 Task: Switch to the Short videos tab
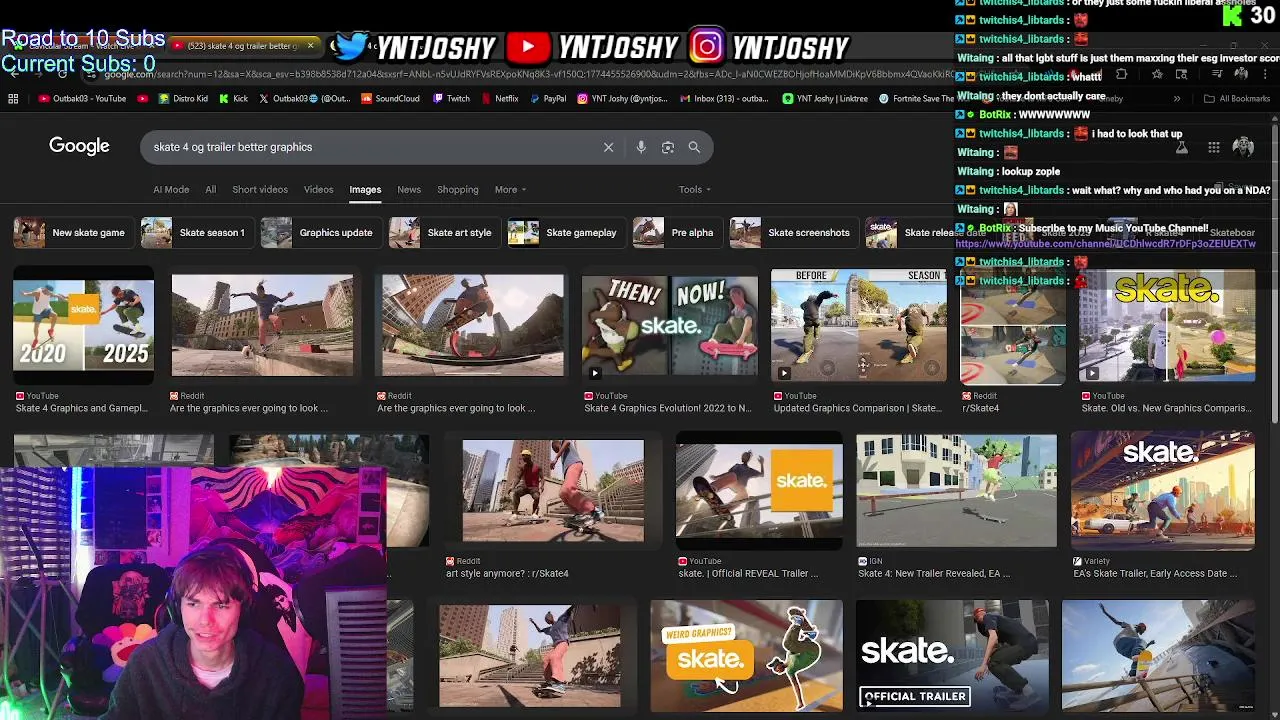point(260,189)
